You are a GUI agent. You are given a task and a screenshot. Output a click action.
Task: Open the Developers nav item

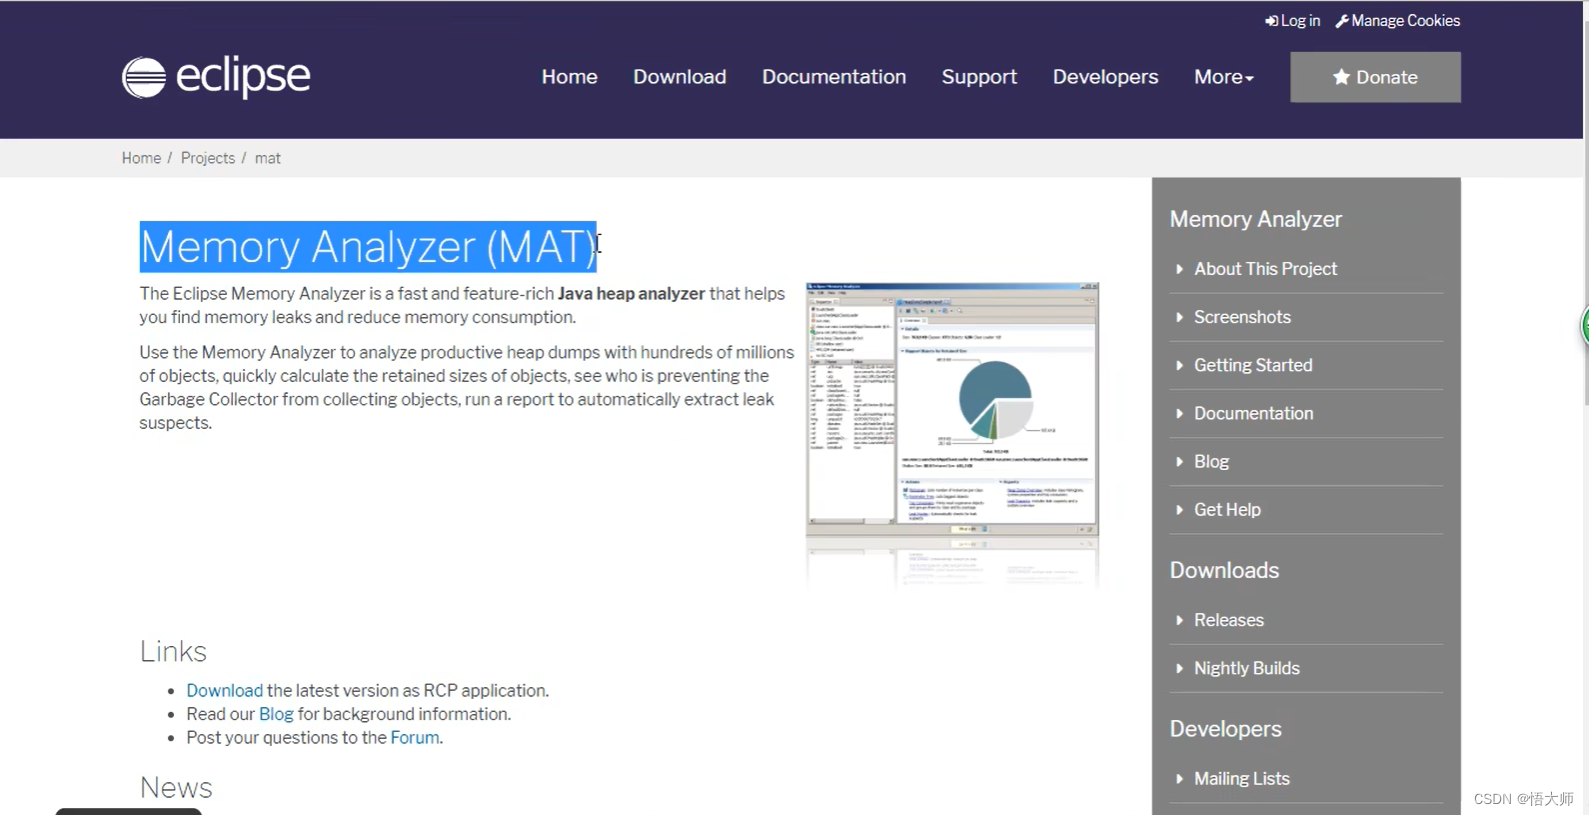coord(1105,77)
